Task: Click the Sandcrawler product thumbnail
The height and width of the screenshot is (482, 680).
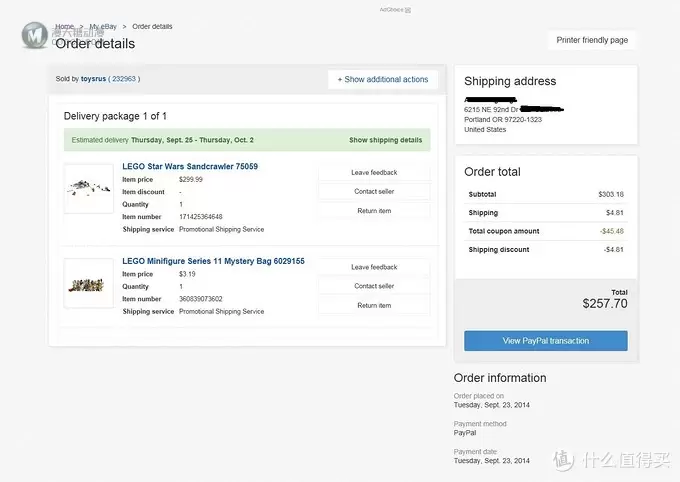Action: (x=89, y=188)
